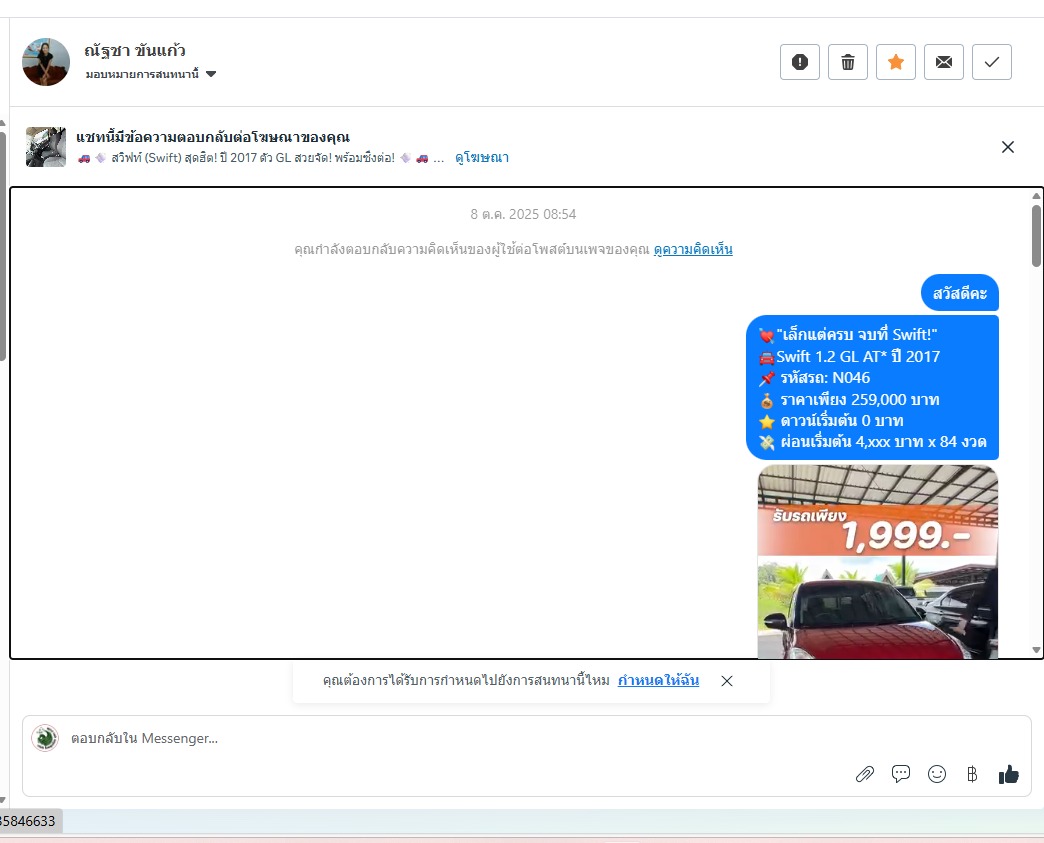Viewport: 1044px width, 843px height.
Task: Click the chat scrollbar down arrow
Action: tap(1036, 650)
